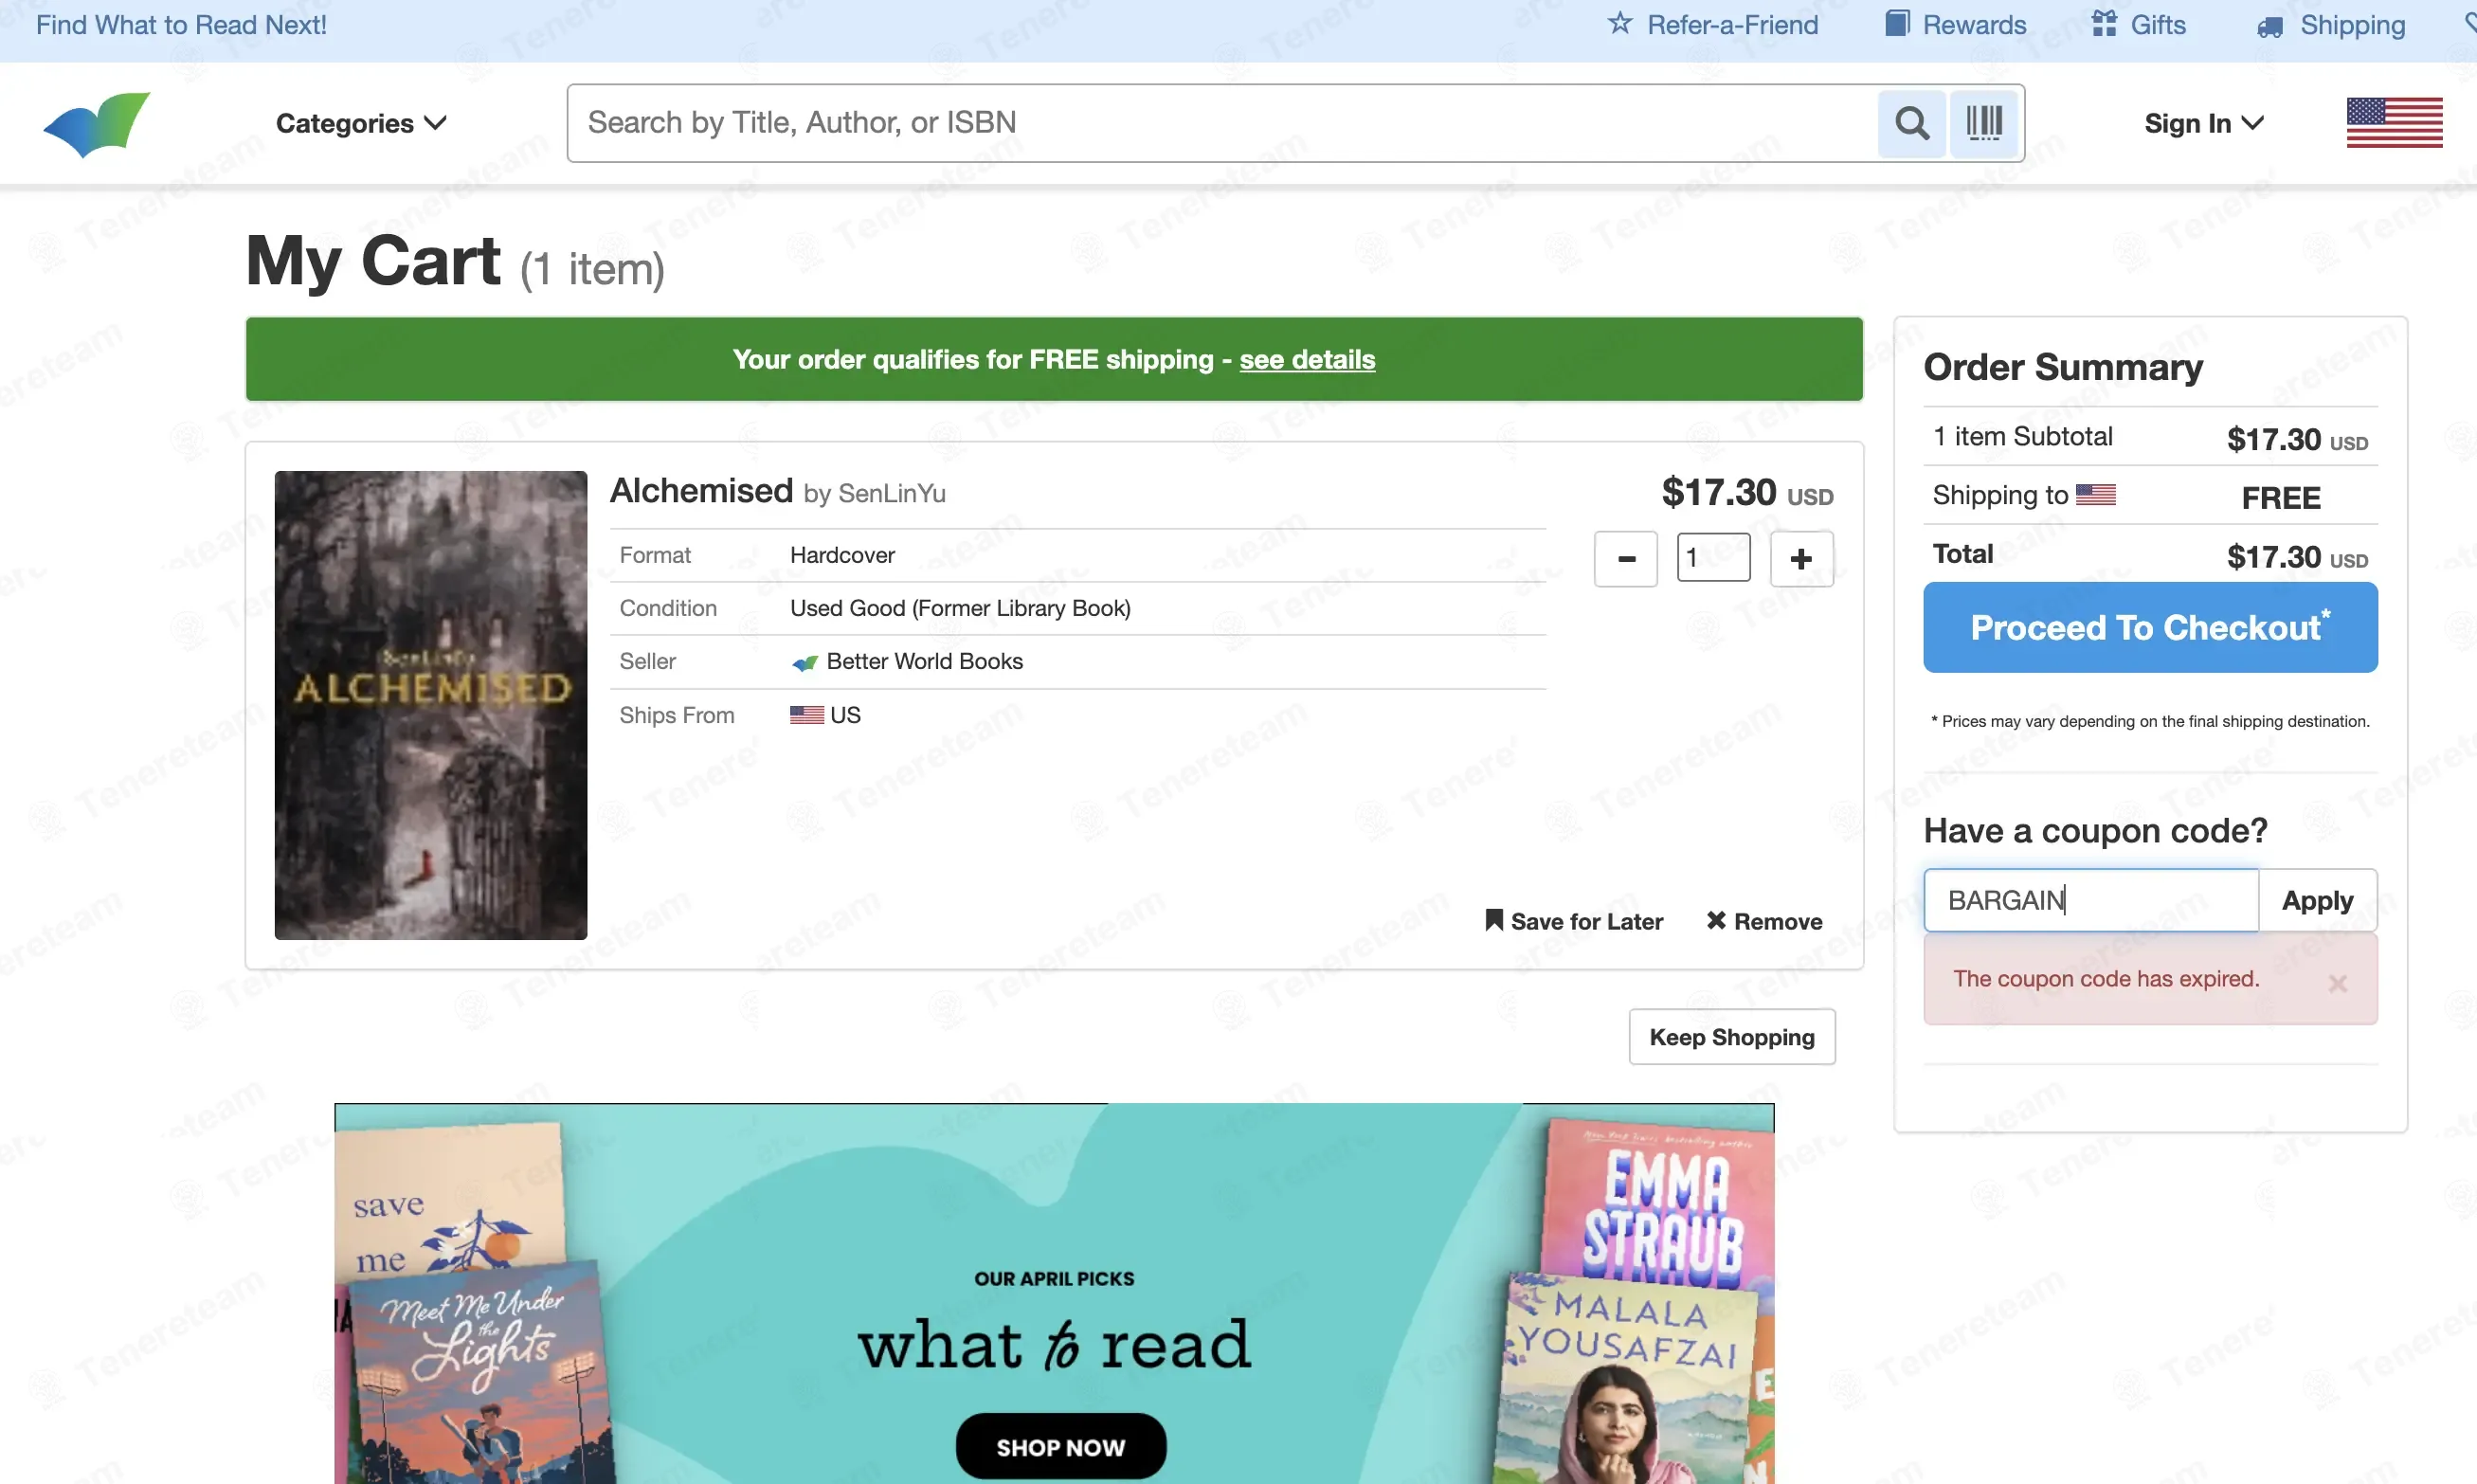Image resolution: width=2477 pixels, height=1484 pixels.
Task: Click the 'what to read' banner headline
Action: tap(1054, 1345)
